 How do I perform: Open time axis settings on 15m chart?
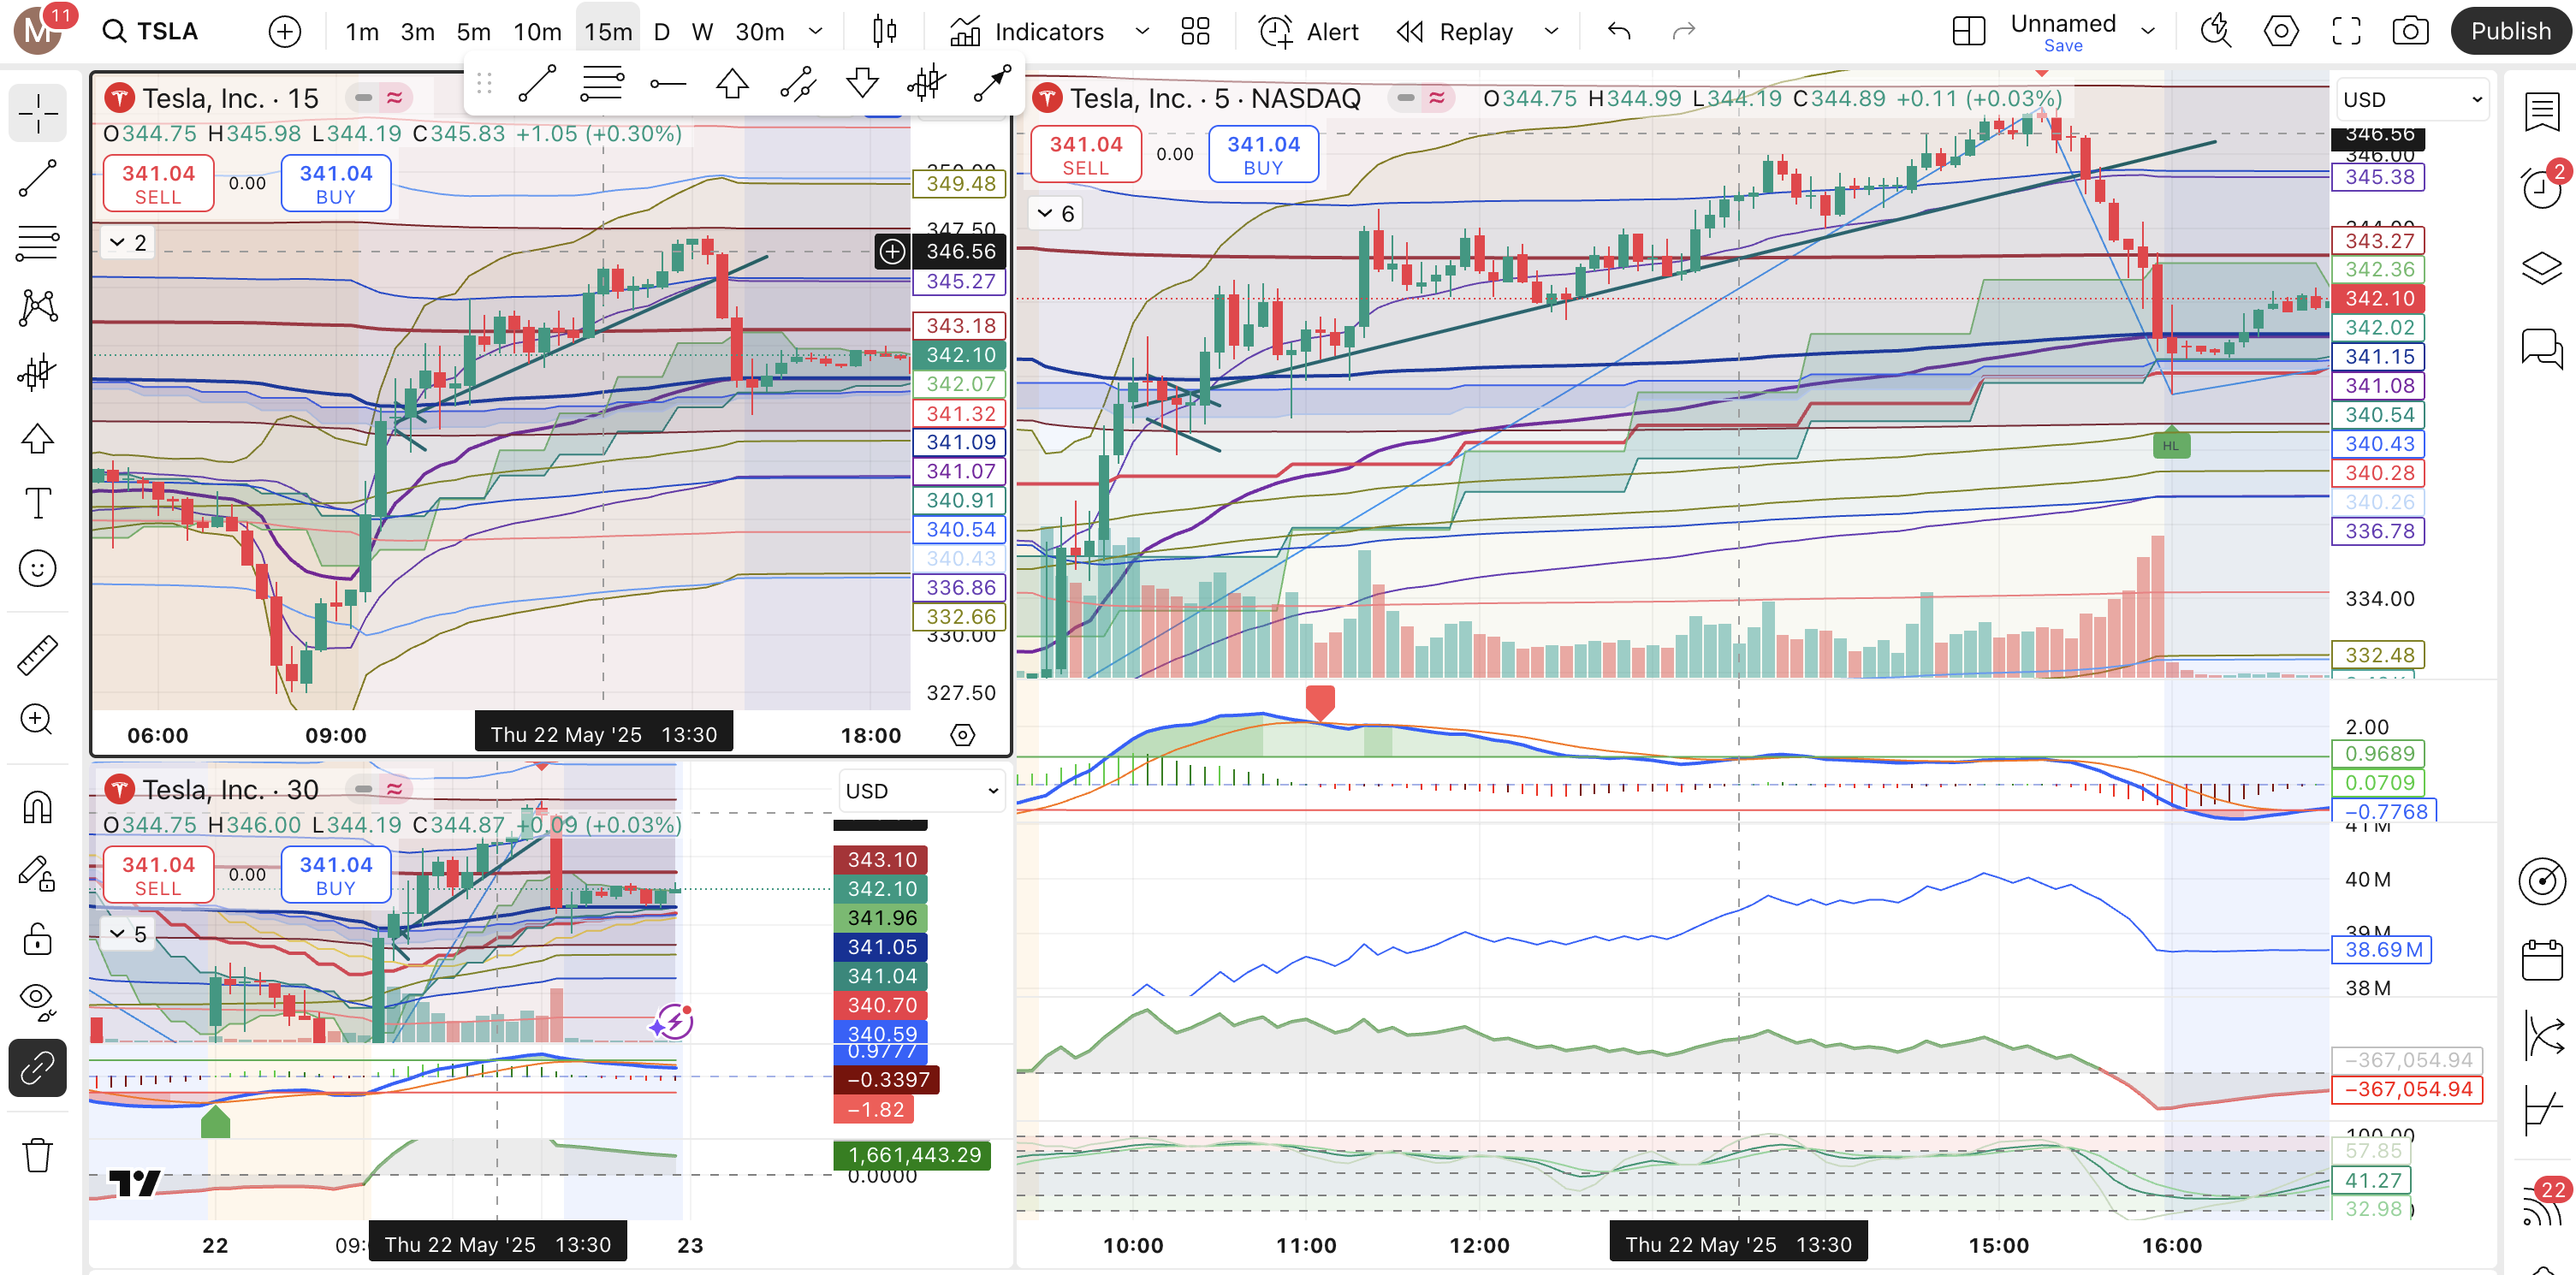(x=962, y=735)
